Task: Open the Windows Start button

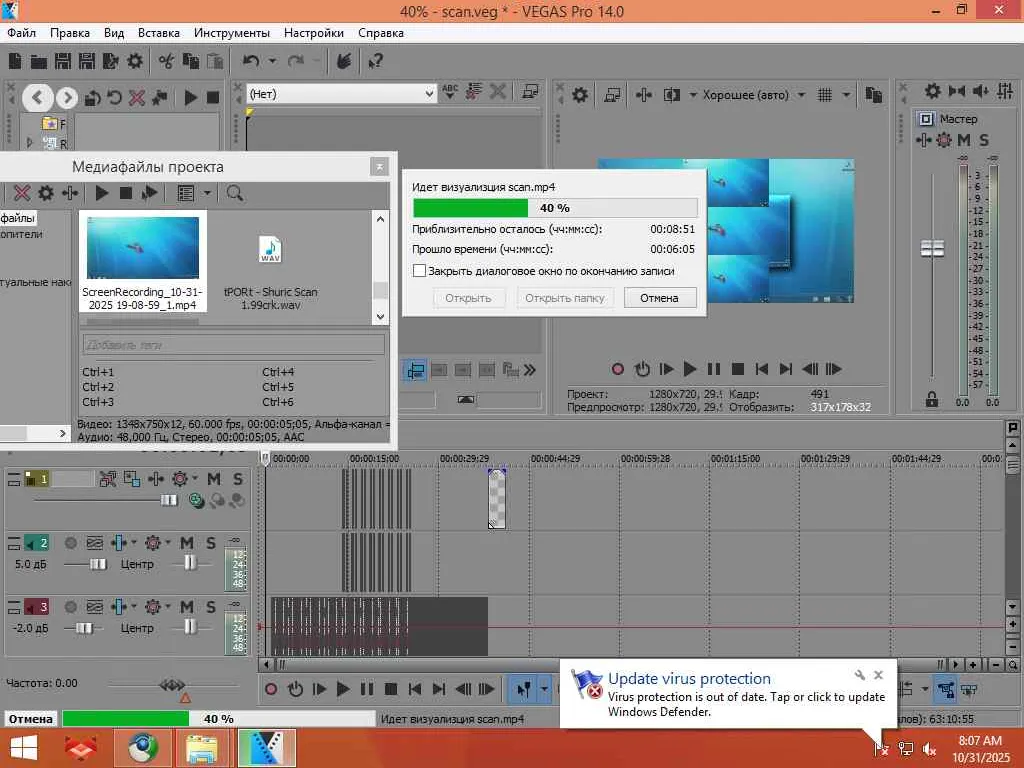Action: 24,748
